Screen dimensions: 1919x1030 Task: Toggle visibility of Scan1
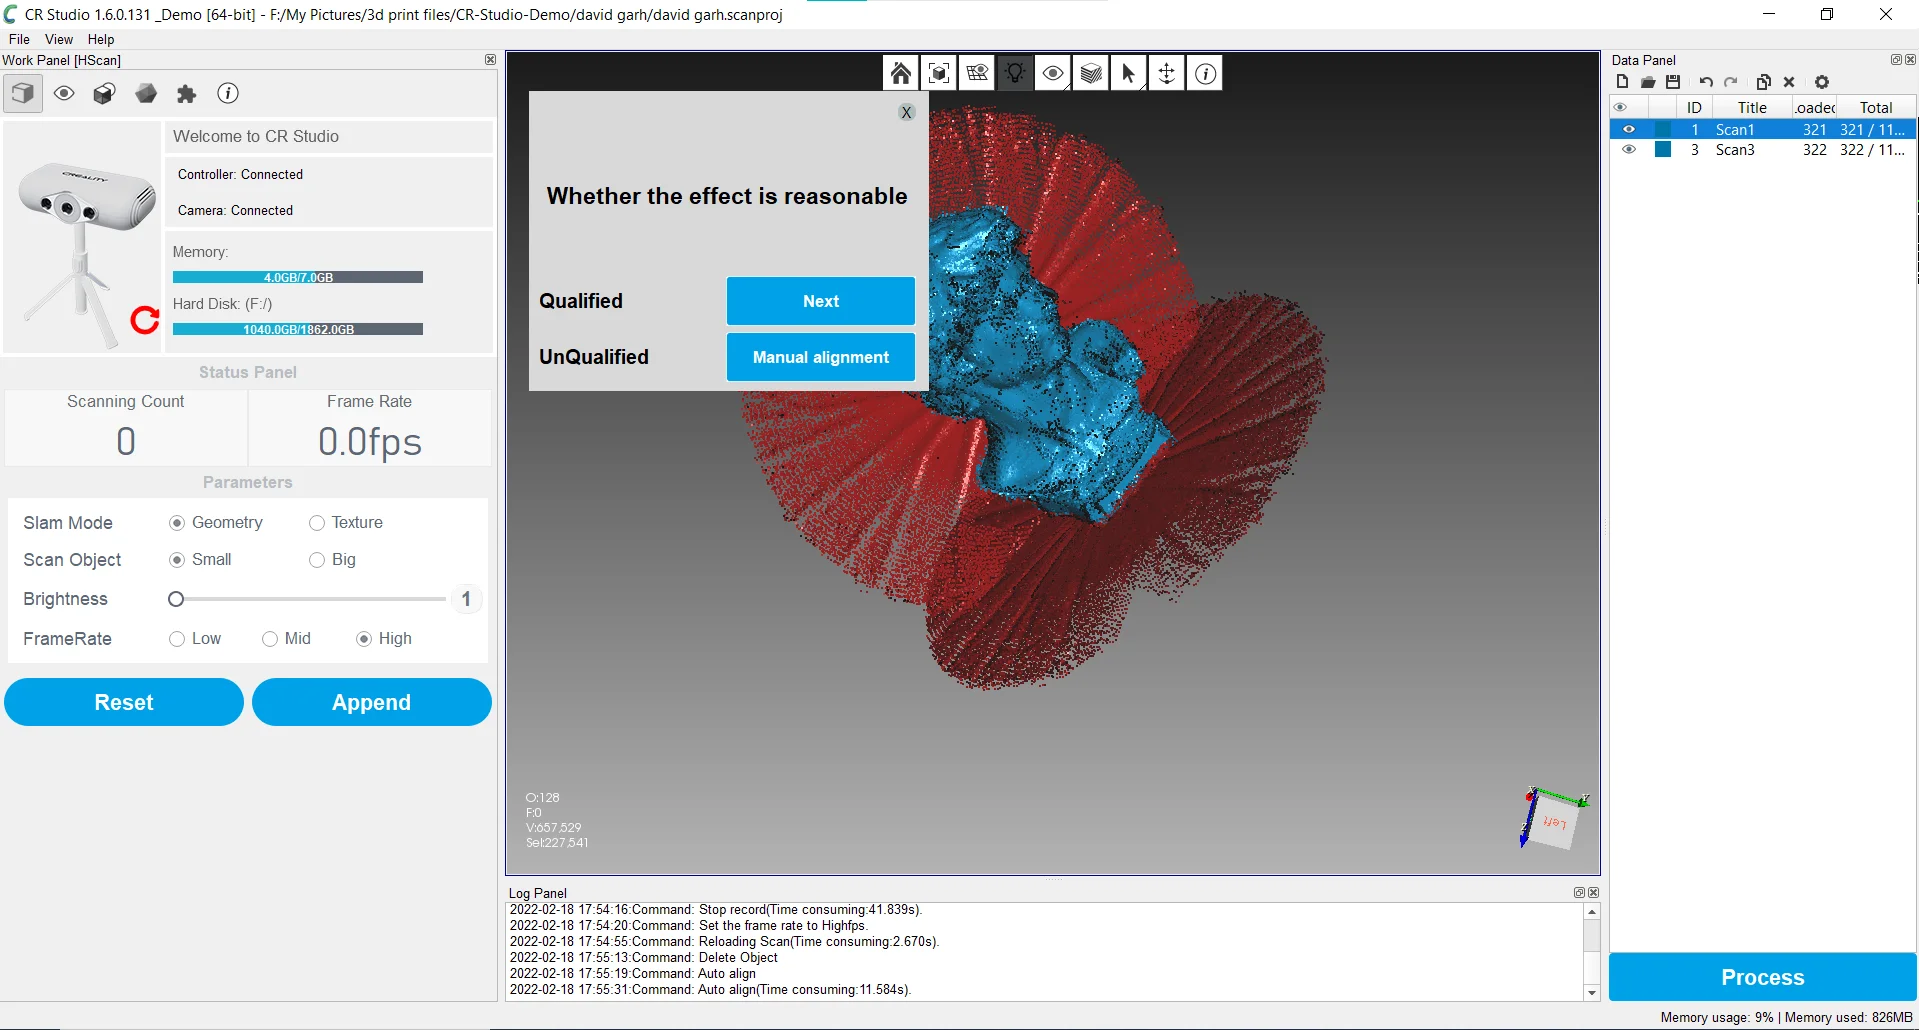(x=1629, y=130)
